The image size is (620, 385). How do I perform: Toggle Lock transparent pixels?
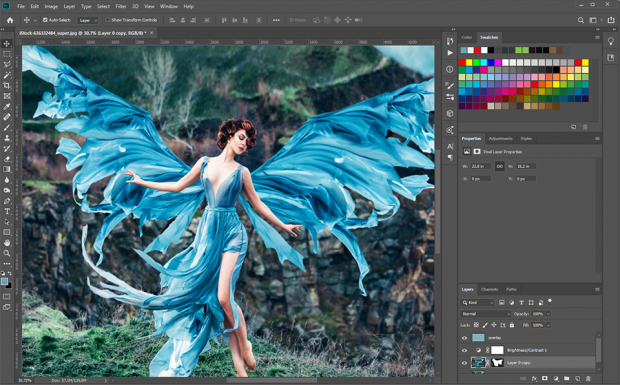(476, 325)
